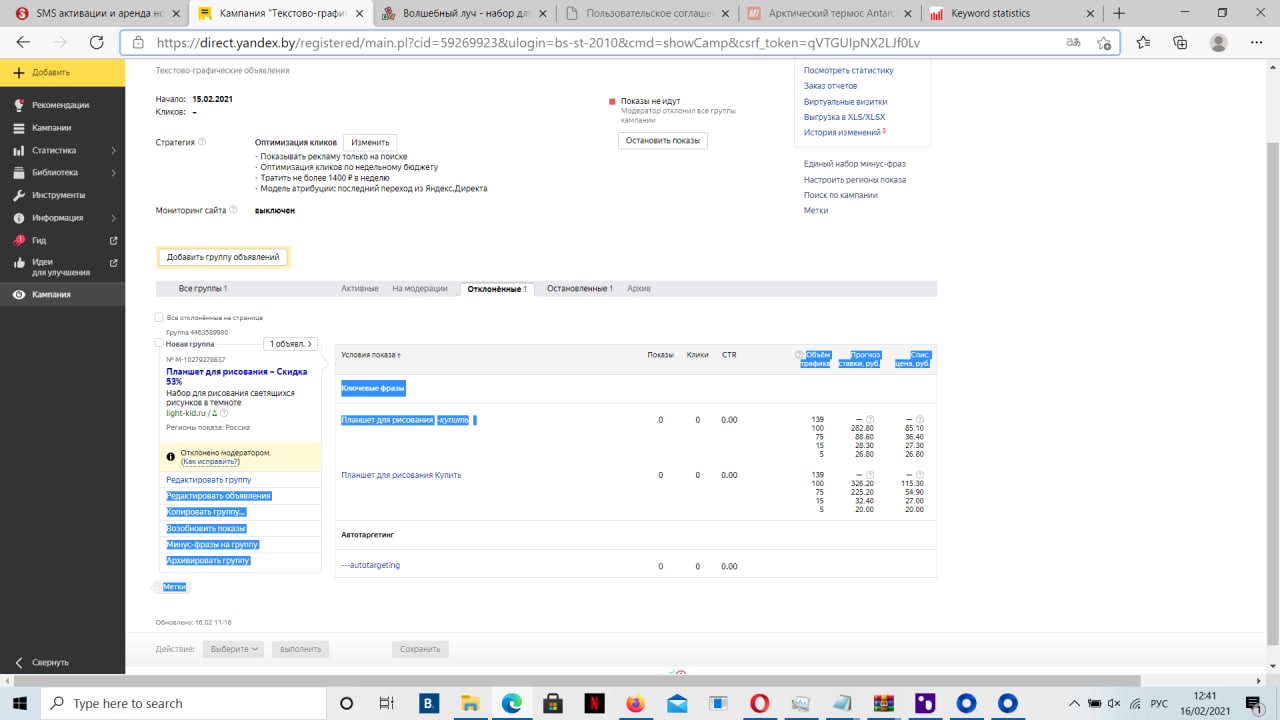Image resolution: width=1280 pixels, height=720 pixels.
Task: Click the light-kid.ru link help icon
Action: coord(224,413)
